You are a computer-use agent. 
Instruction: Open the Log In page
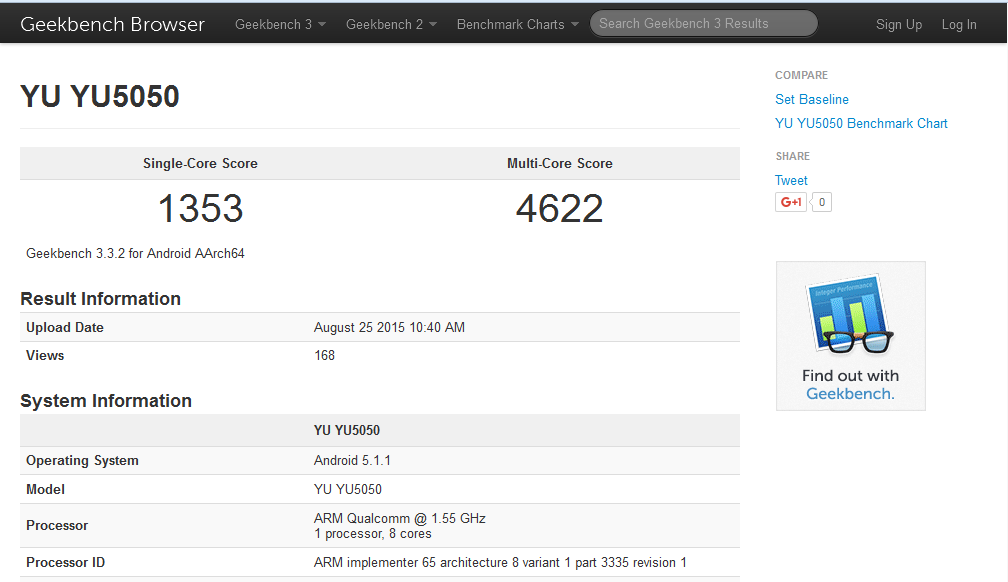[959, 24]
